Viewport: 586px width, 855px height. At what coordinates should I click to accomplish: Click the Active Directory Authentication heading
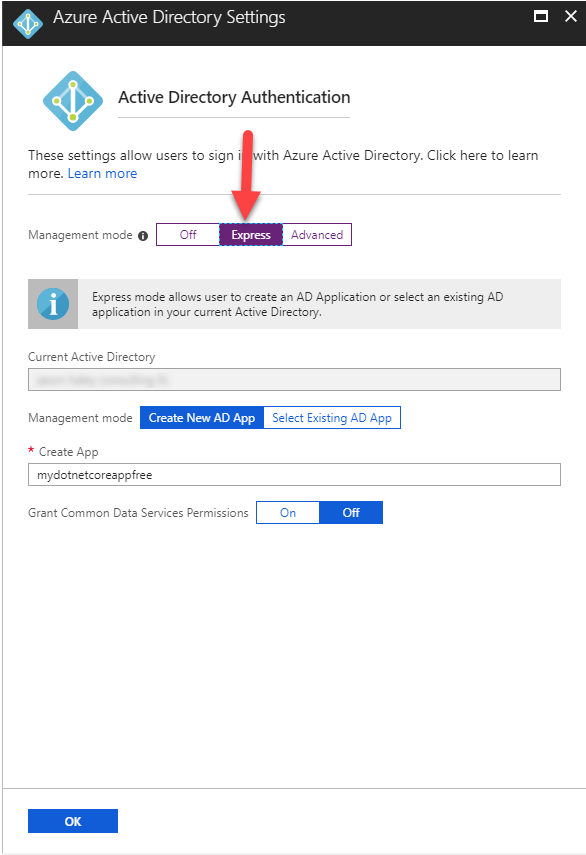click(x=234, y=97)
